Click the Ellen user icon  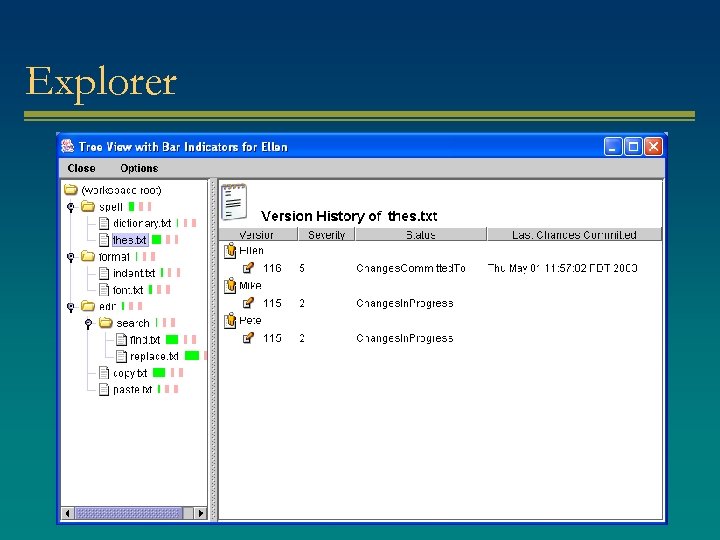230,251
